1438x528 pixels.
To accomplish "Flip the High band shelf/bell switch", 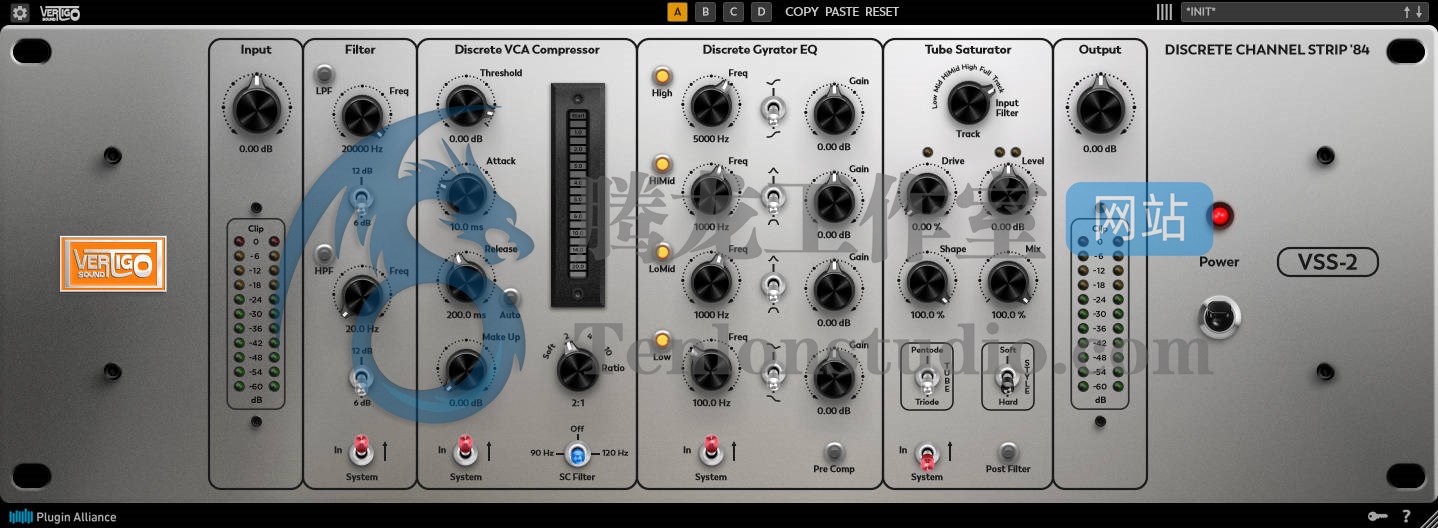I will pyautogui.click(x=772, y=107).
